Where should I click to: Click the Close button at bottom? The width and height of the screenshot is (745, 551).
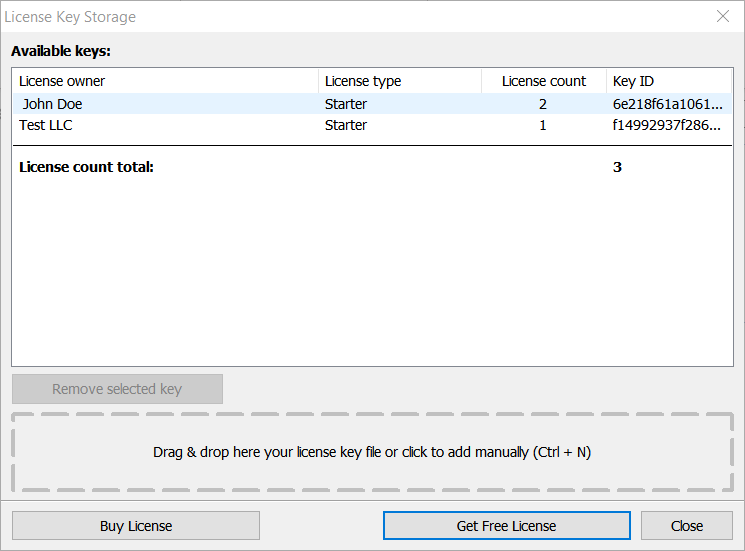[x=687, y=526]
